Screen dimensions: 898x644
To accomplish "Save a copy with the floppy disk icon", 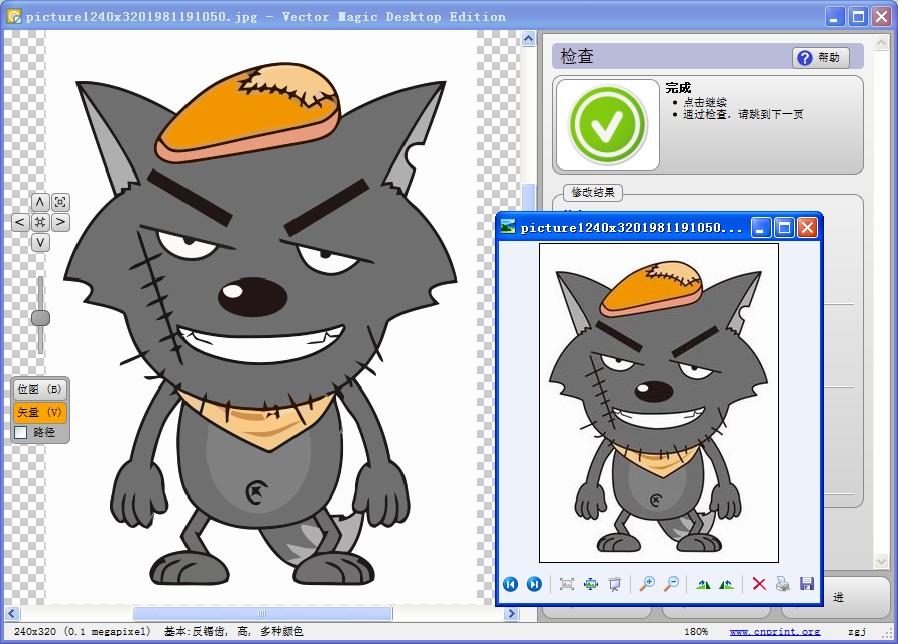I will tap(806, 584).
